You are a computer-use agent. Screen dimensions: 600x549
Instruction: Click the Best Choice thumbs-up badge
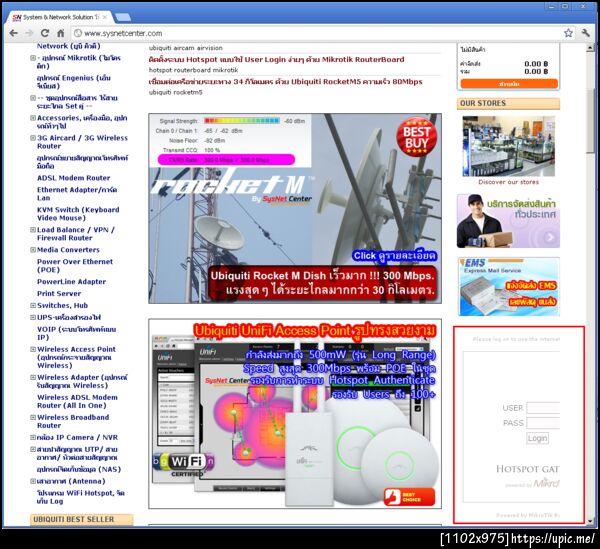pos(409,497)
